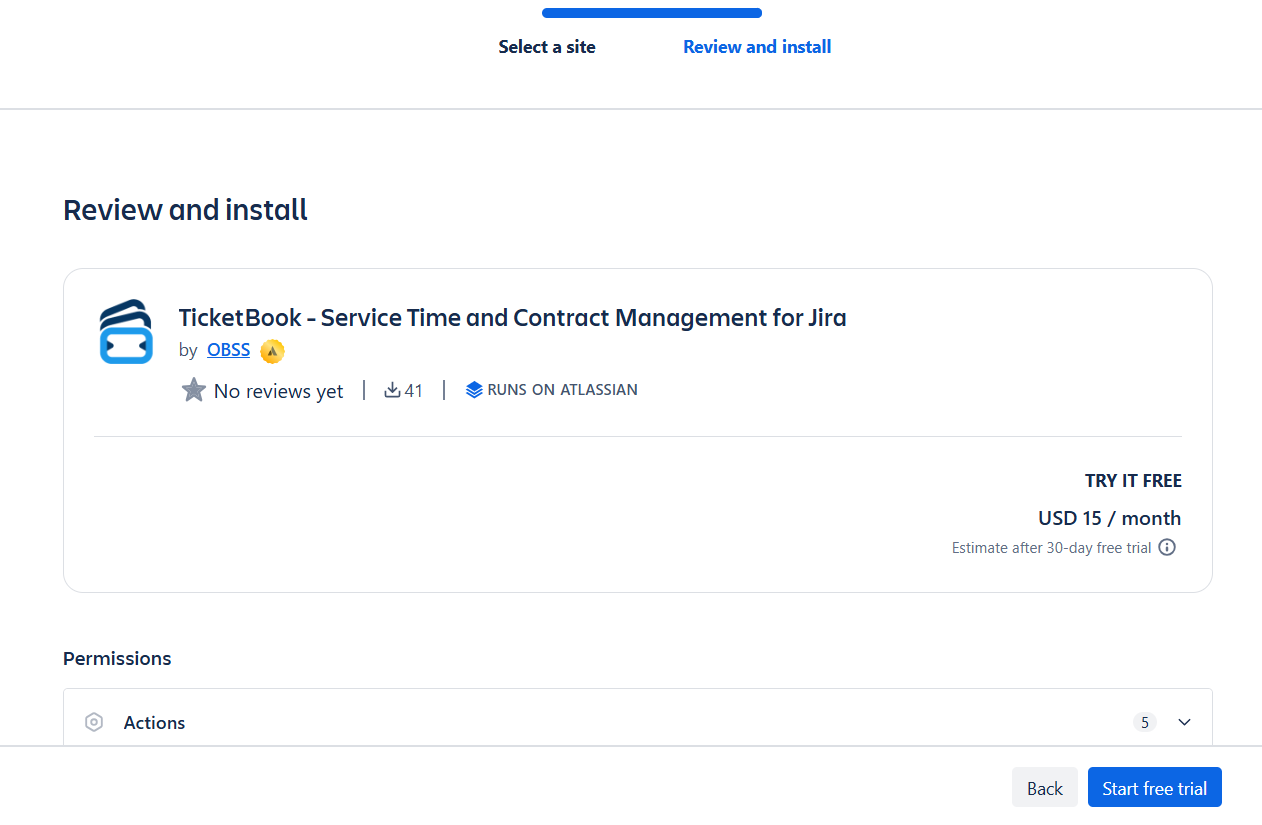Viewport: 1262px width, 825px height.
Task: Expand the Actions permissions chevron
Action: pos(1184,722)
